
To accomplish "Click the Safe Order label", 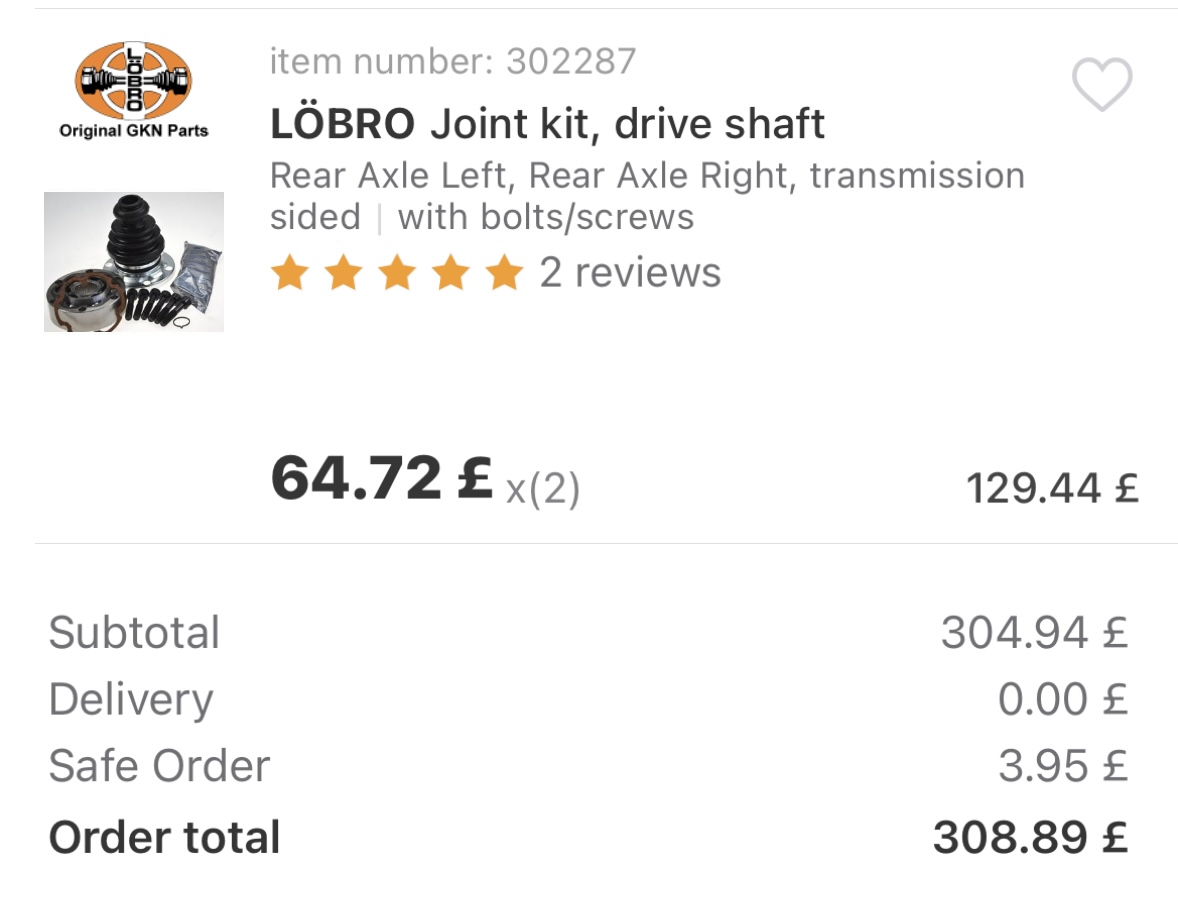I will (x=159, y=766).
